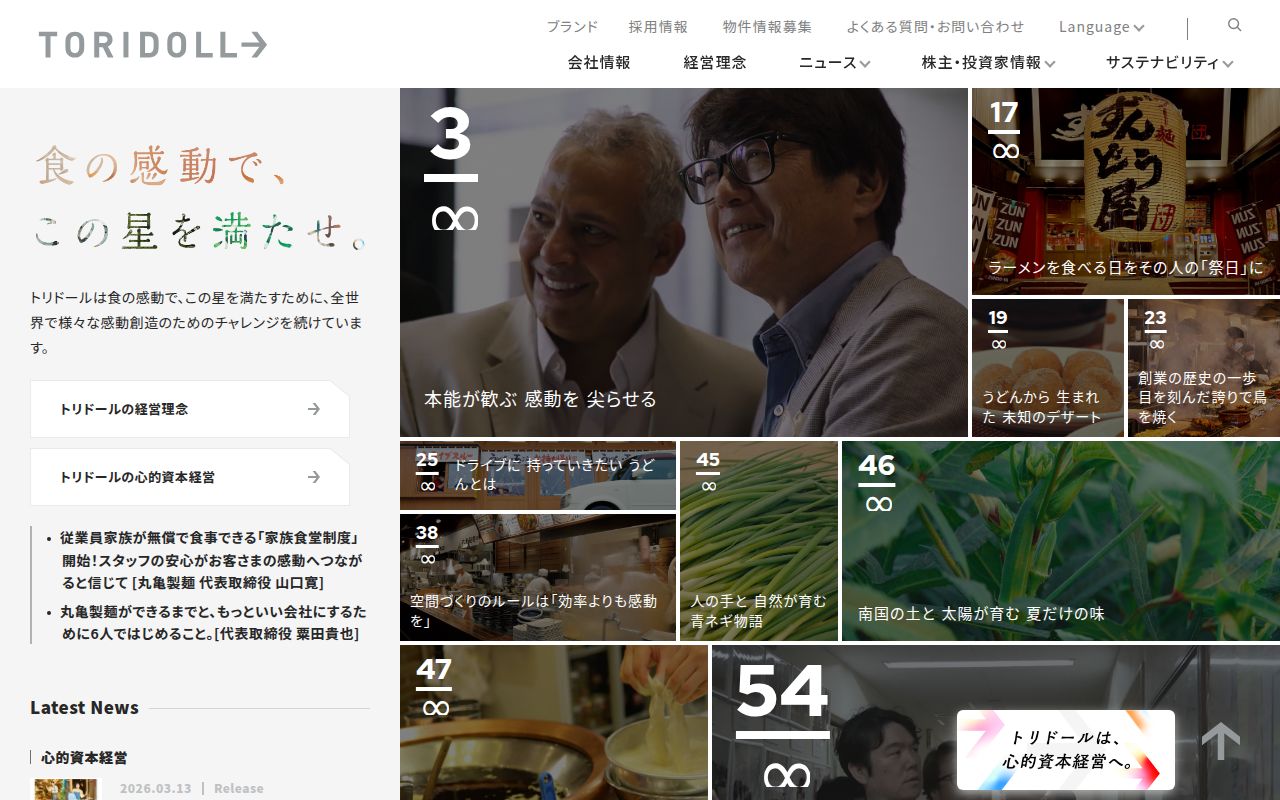Go to the ブランド page

coord(572,27)
